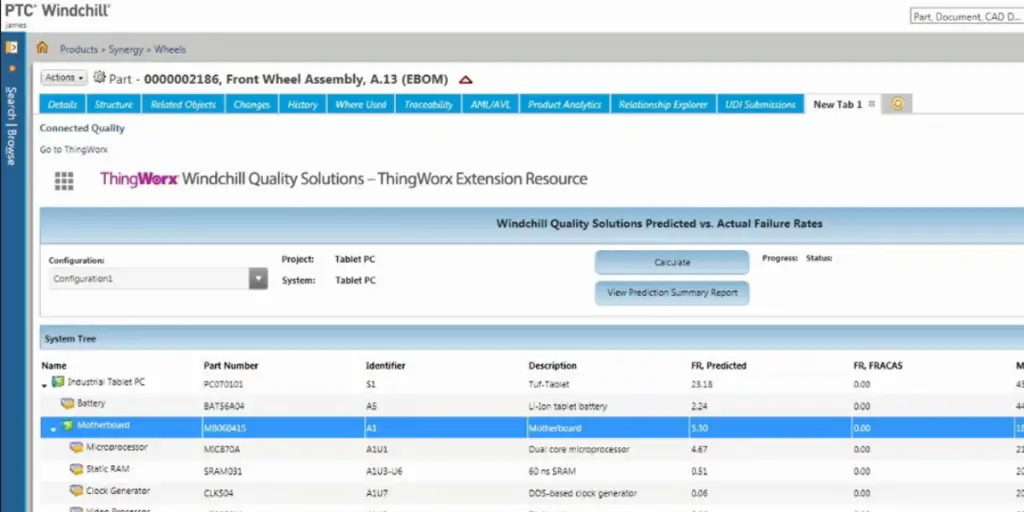Sort by the Name column header
The image size is (1024, 512).
(x=54, y=365)
